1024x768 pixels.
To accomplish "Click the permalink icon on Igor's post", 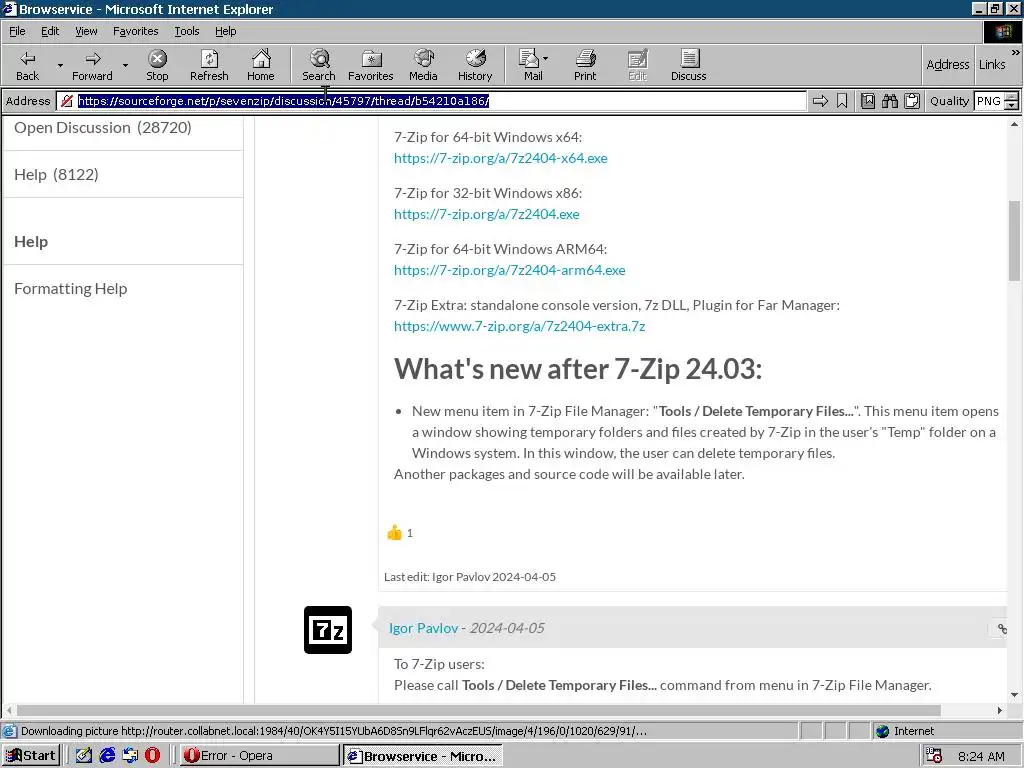I will [1001, 629].
